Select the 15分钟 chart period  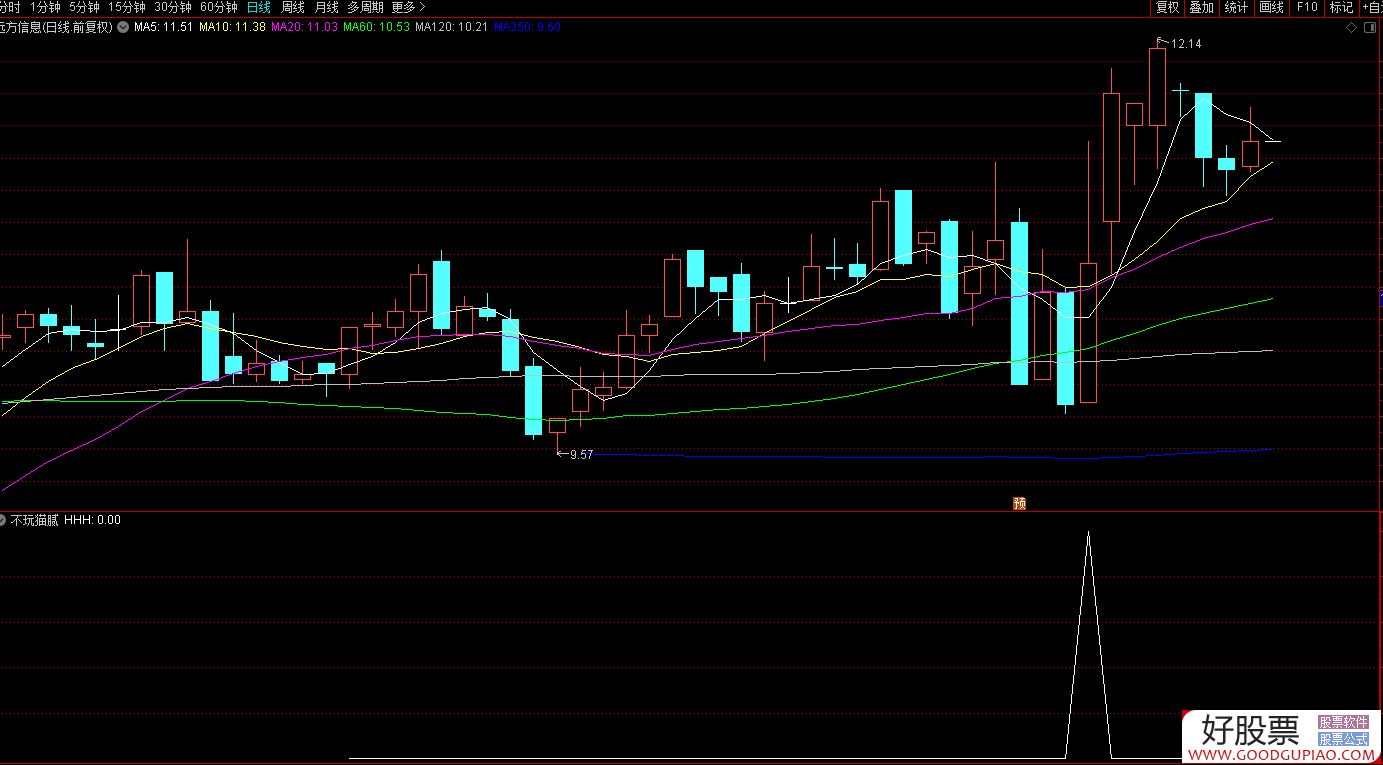pyautogui.click(x=127, y=7)
